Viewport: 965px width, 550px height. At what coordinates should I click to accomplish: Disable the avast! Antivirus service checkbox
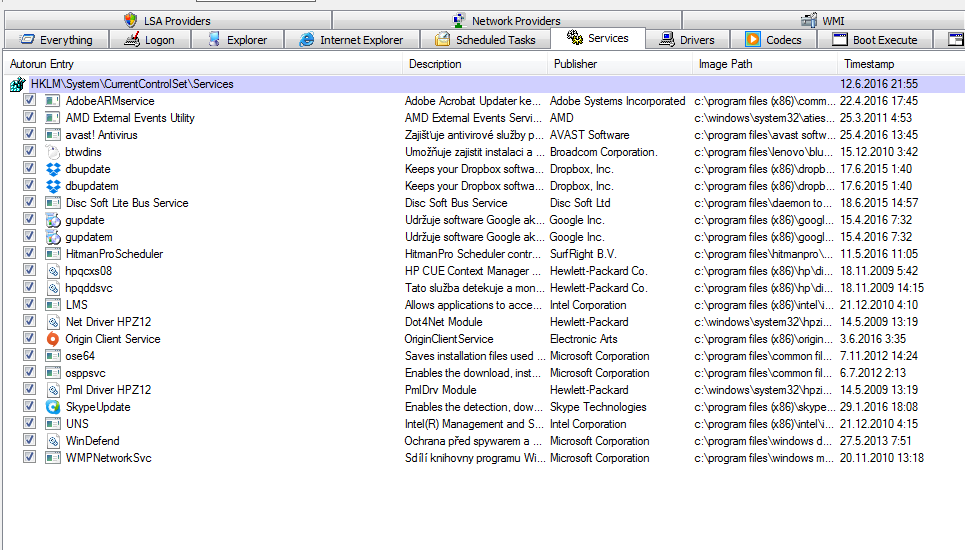[x=29, y=134]
